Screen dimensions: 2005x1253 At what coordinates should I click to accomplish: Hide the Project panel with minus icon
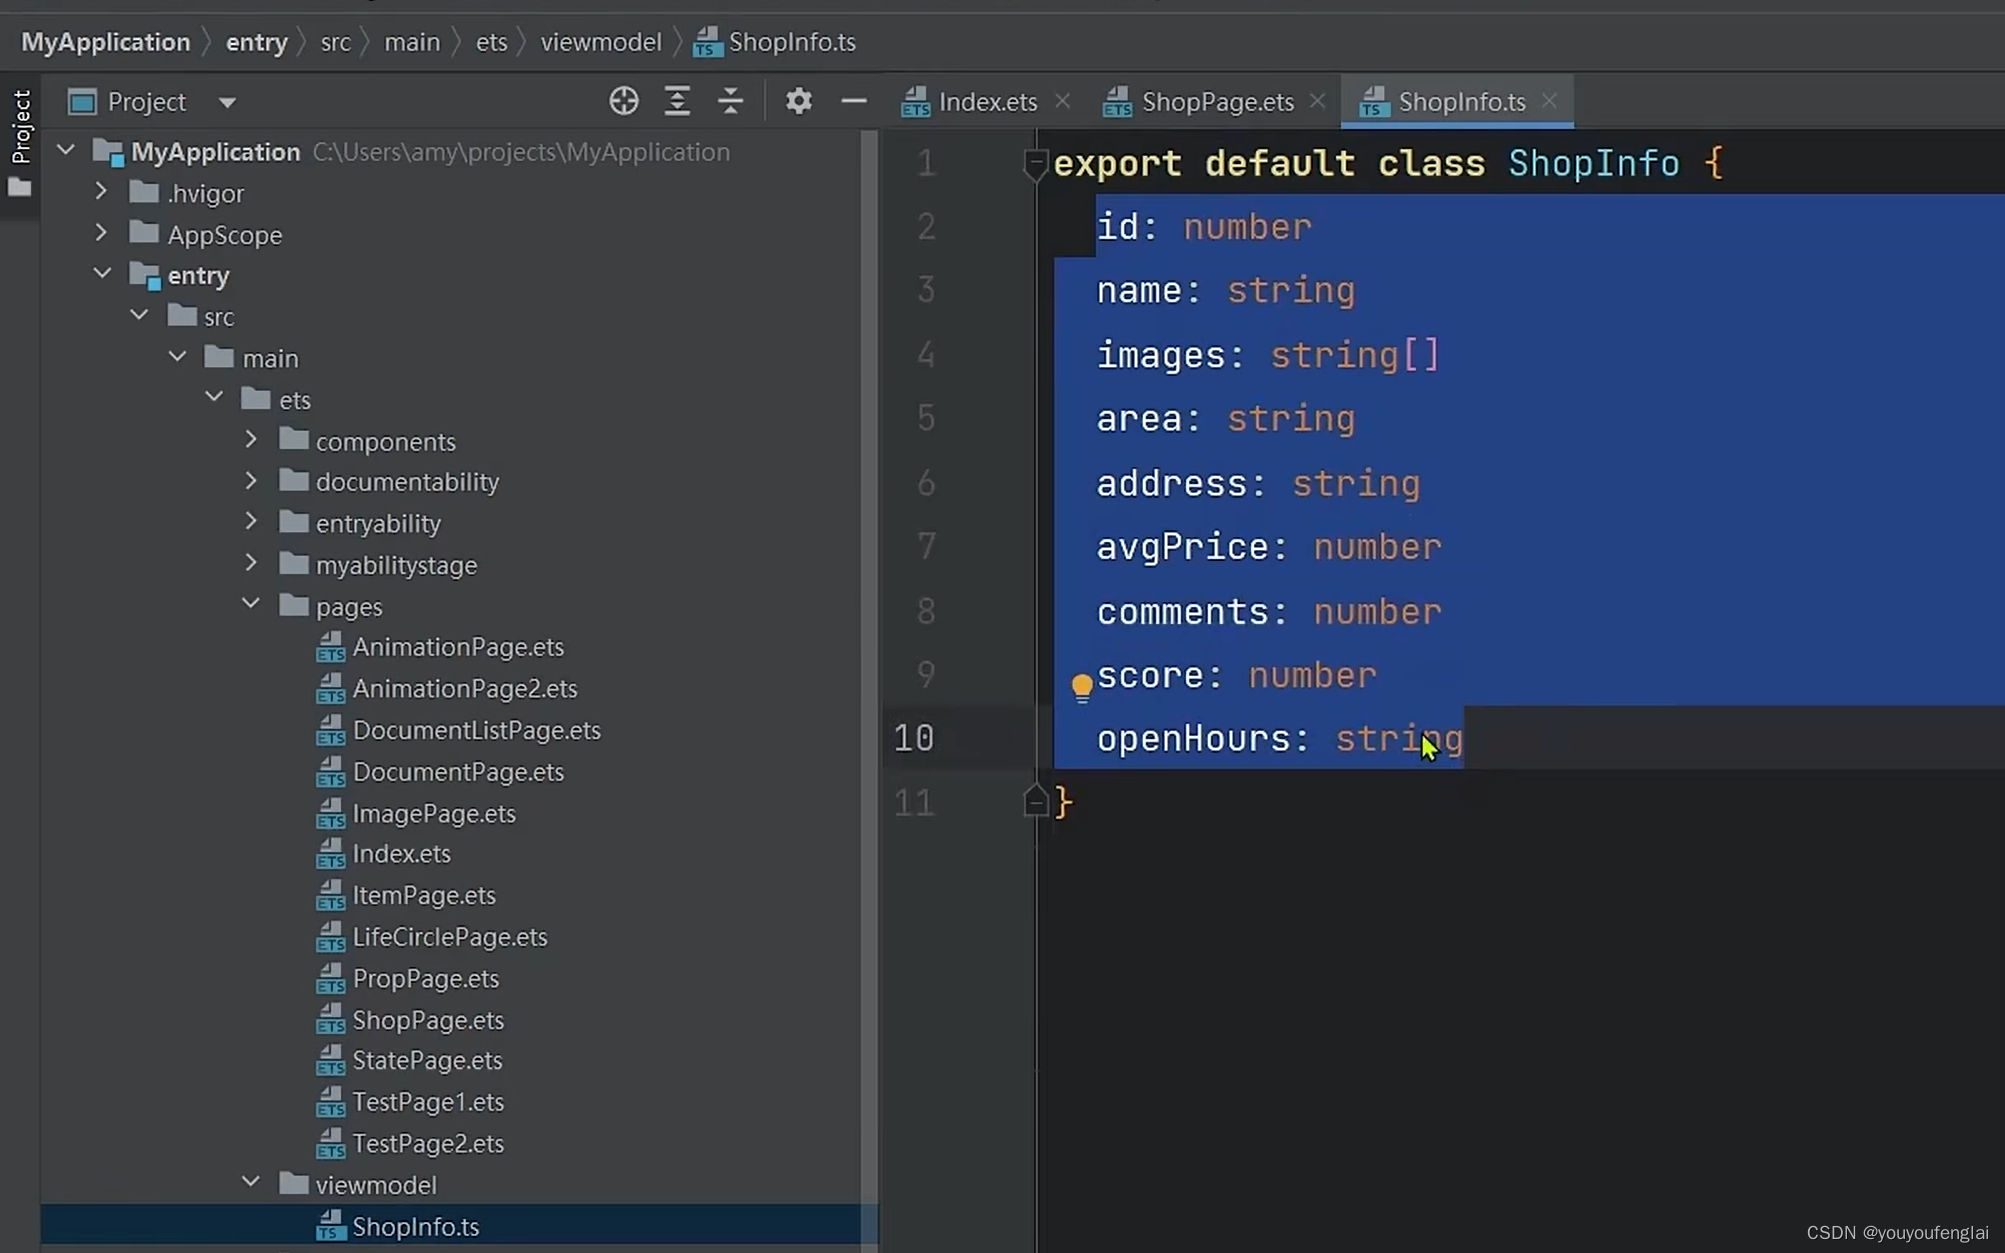(x=853, y=101)
